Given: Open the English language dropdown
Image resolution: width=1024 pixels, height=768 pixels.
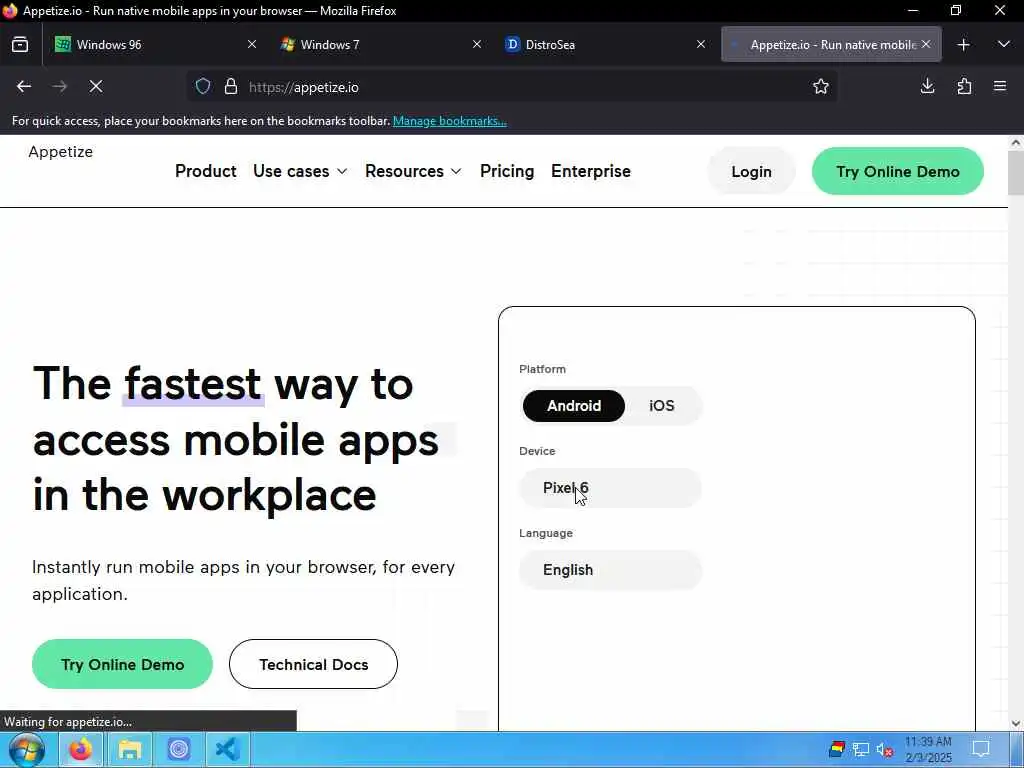Looking at the screenshot, I should click(611, 570).
